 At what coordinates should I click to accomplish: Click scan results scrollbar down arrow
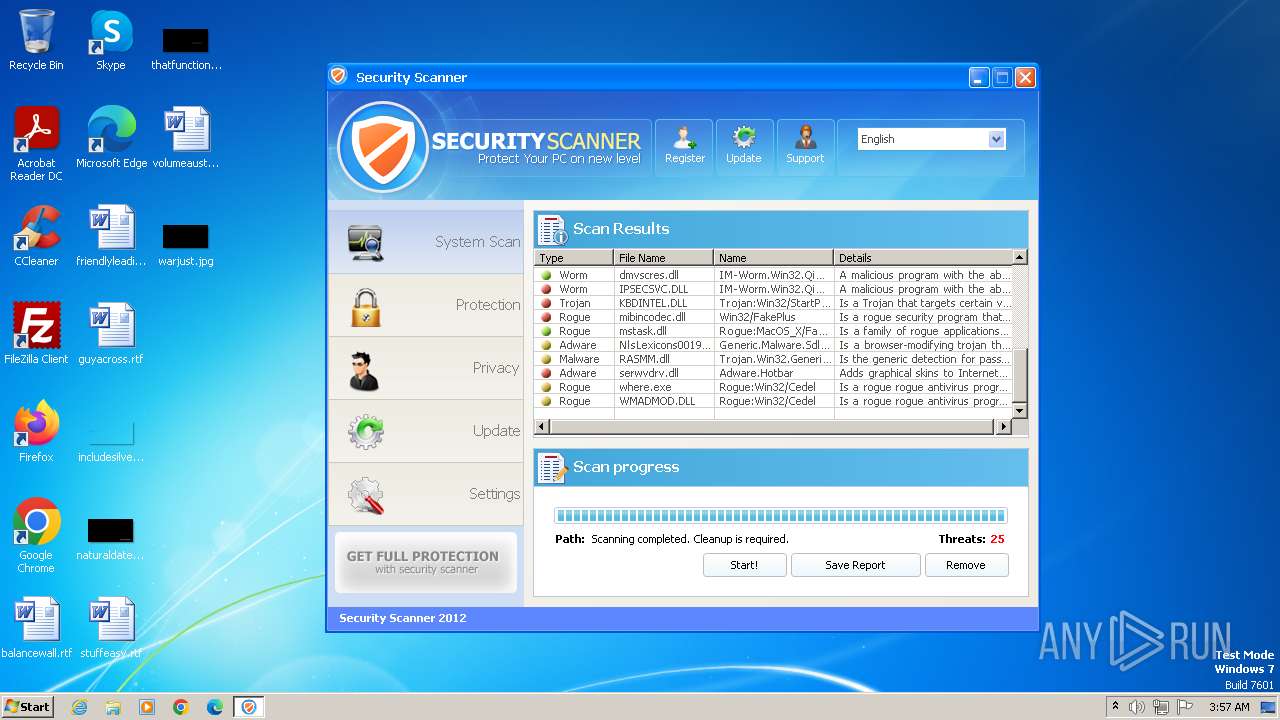[x=1020, y=411]
